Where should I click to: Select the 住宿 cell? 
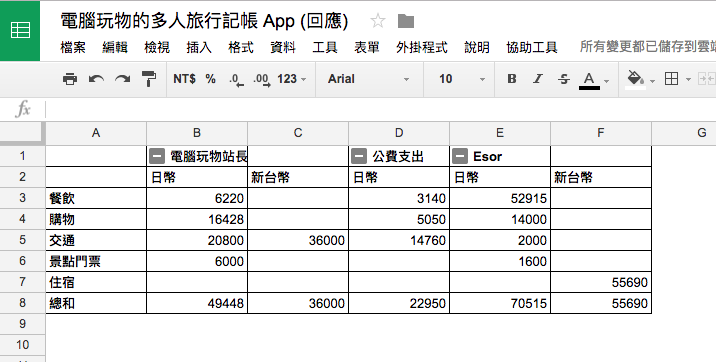[96, 282]
